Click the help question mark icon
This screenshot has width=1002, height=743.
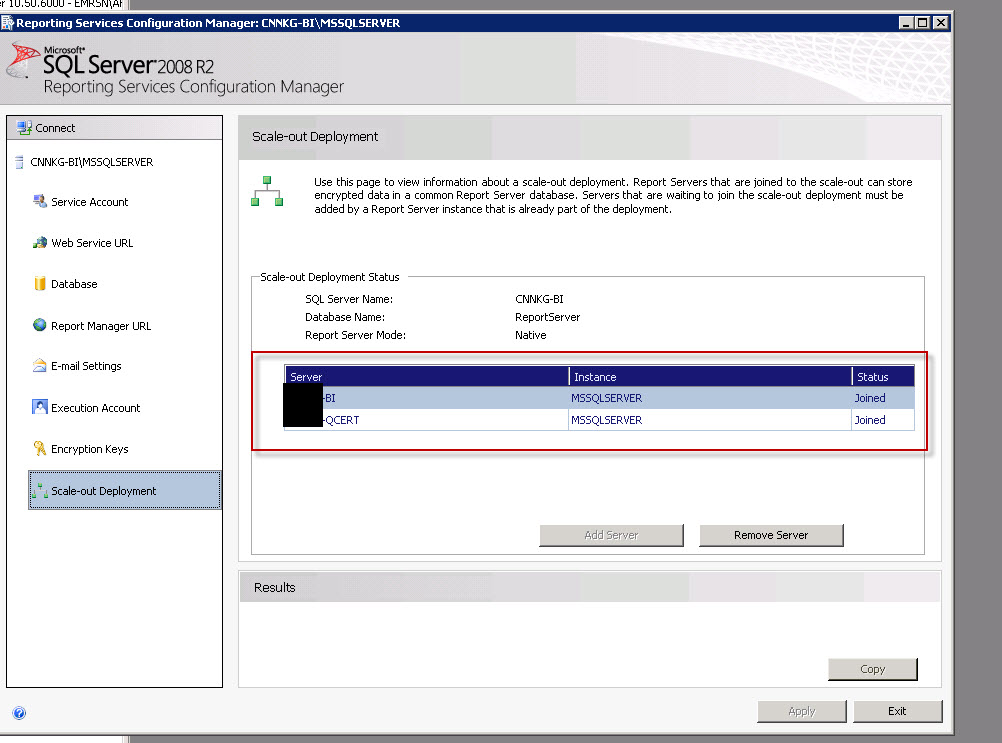point(19,713)
